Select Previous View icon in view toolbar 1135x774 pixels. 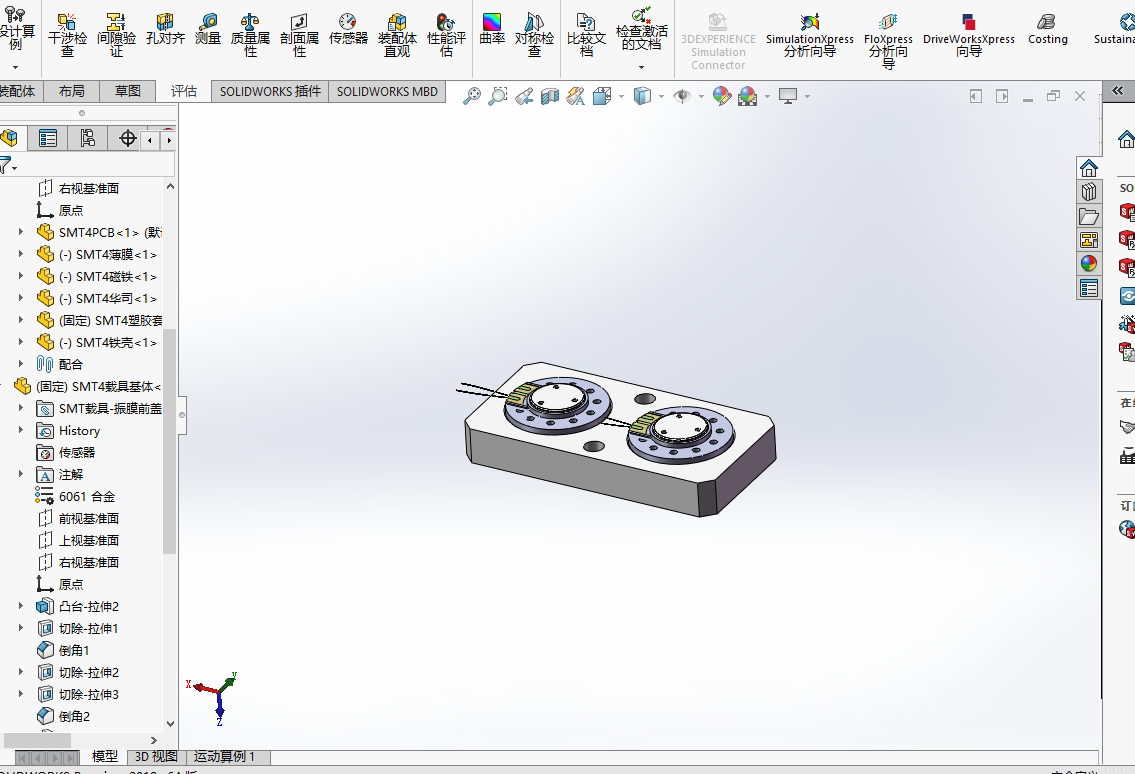click(x=524, y=96)
